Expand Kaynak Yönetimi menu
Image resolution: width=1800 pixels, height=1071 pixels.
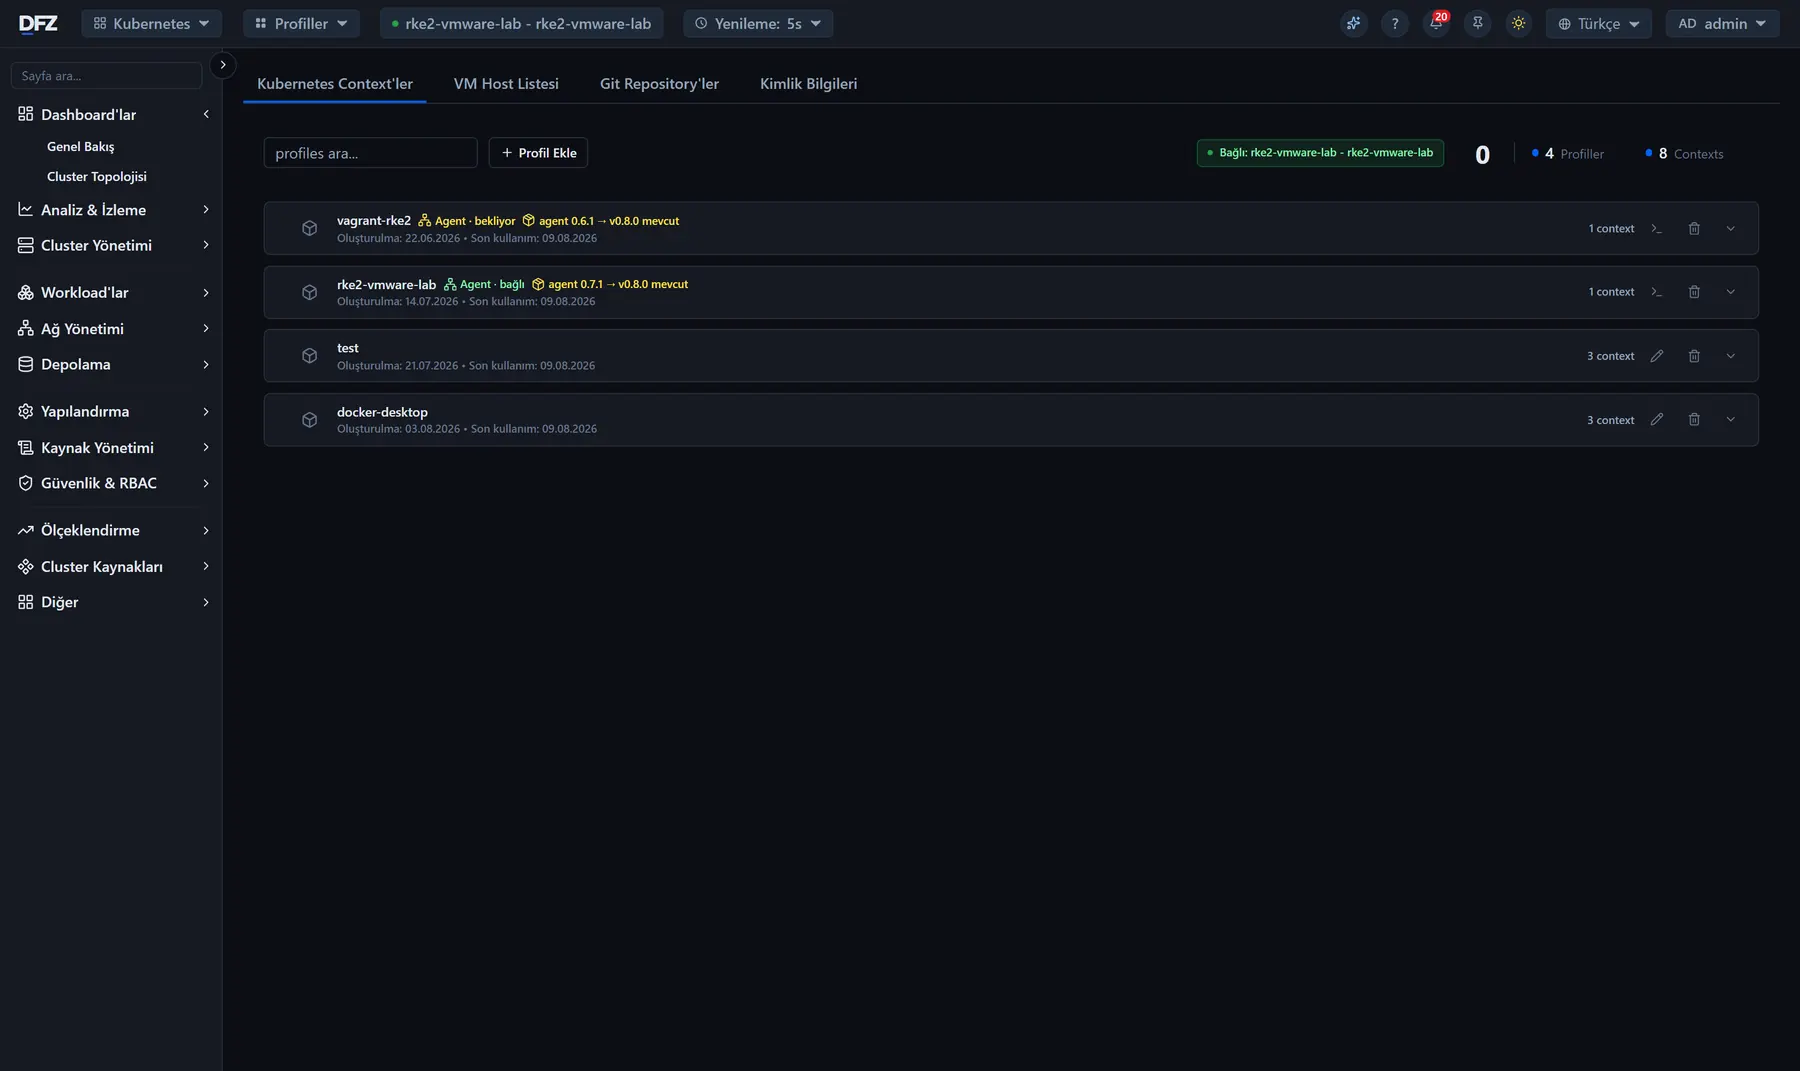click(111, 448)
